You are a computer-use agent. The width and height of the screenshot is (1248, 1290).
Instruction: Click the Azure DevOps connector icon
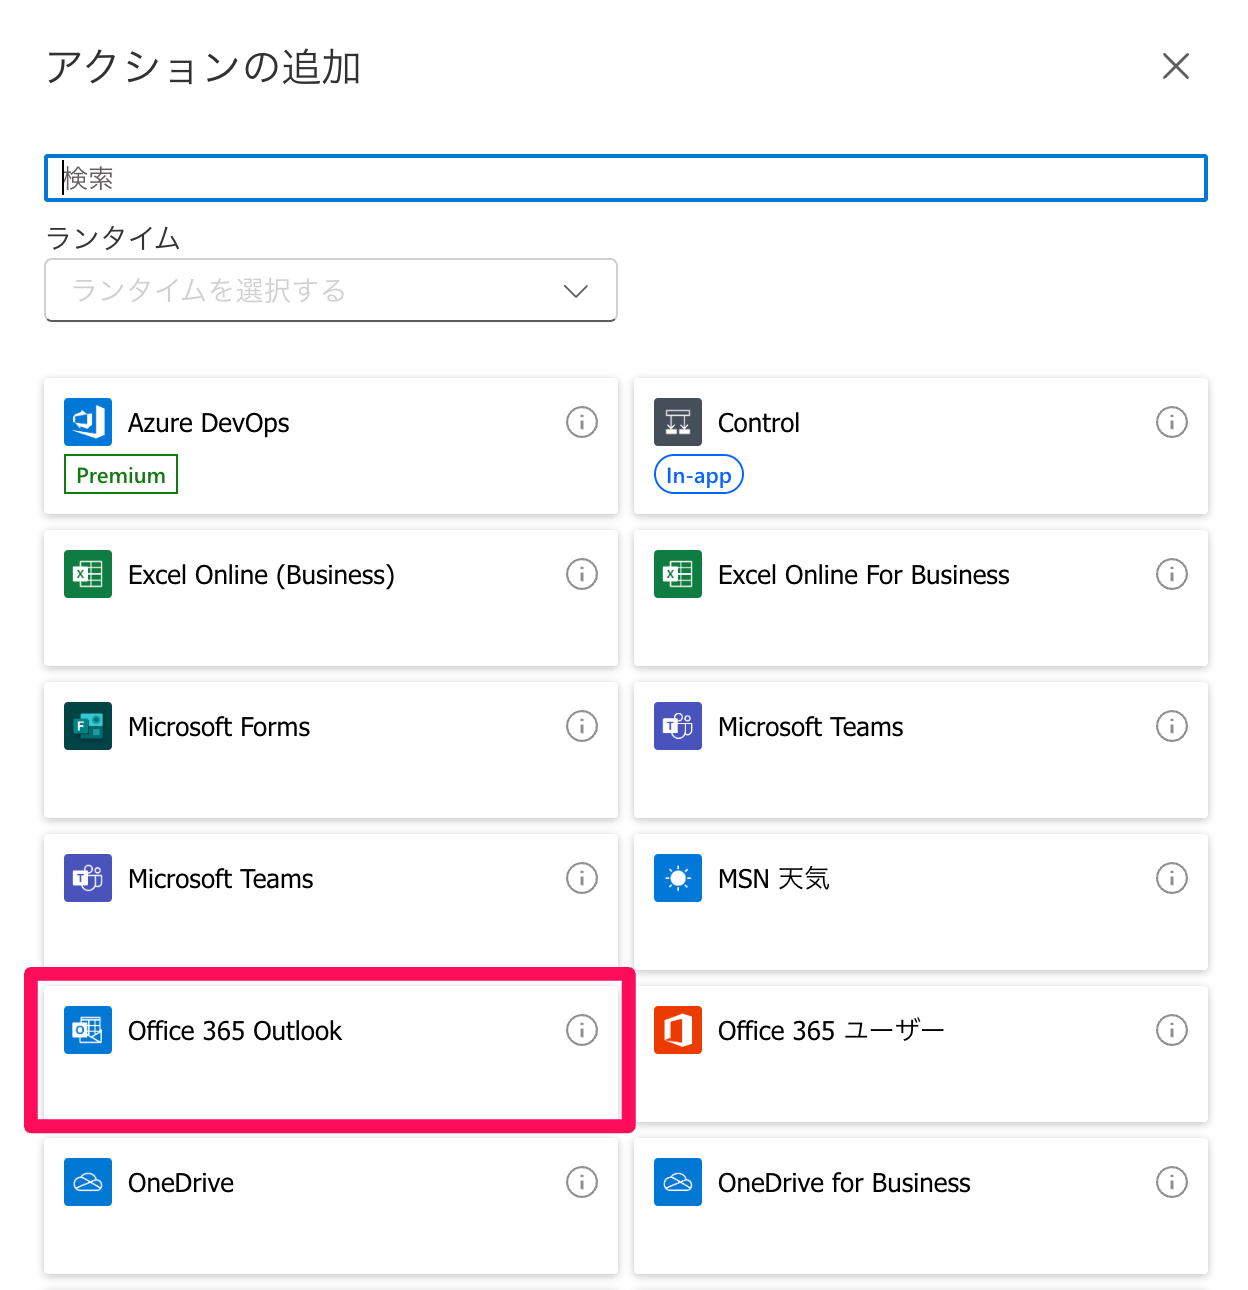click(88, 422)
